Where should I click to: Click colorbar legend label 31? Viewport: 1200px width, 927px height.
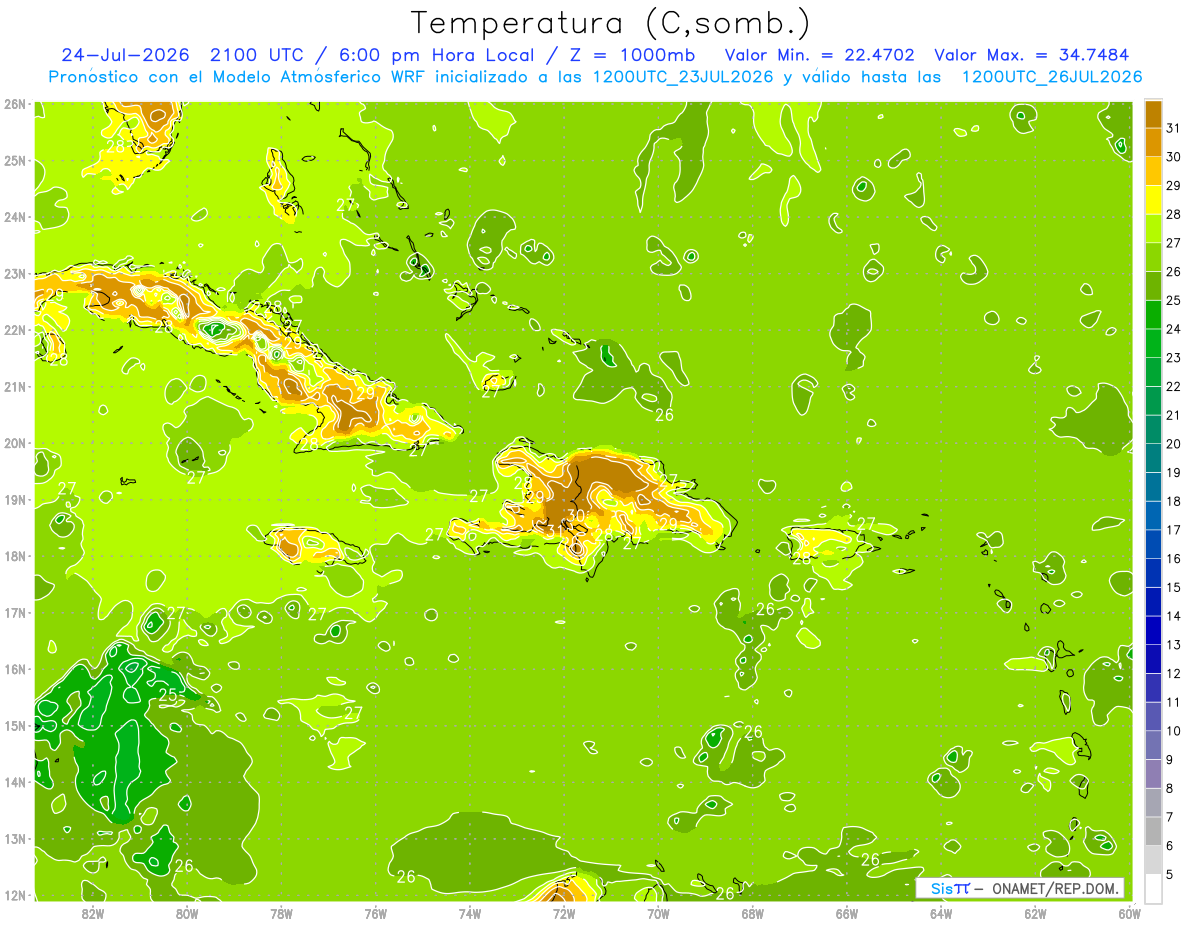pos(1173,127)
